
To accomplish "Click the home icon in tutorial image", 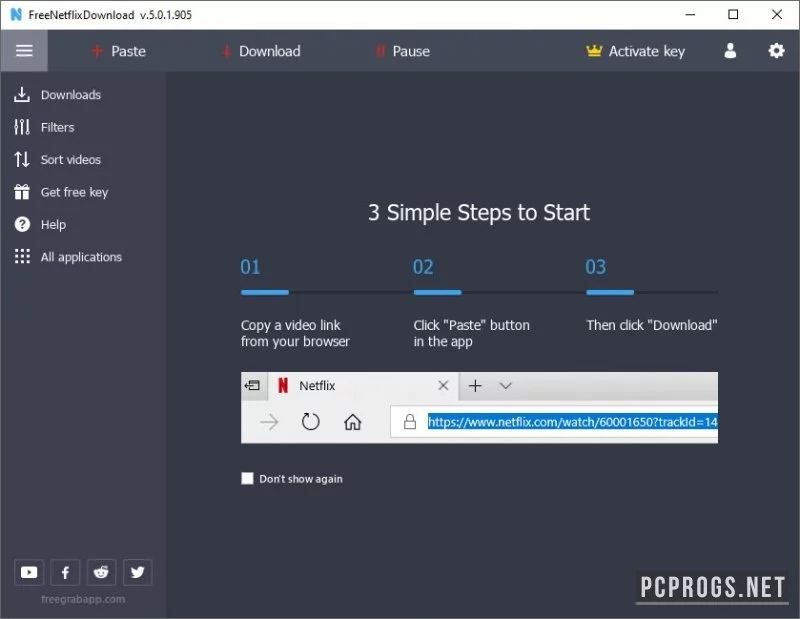I will (353, 422).
